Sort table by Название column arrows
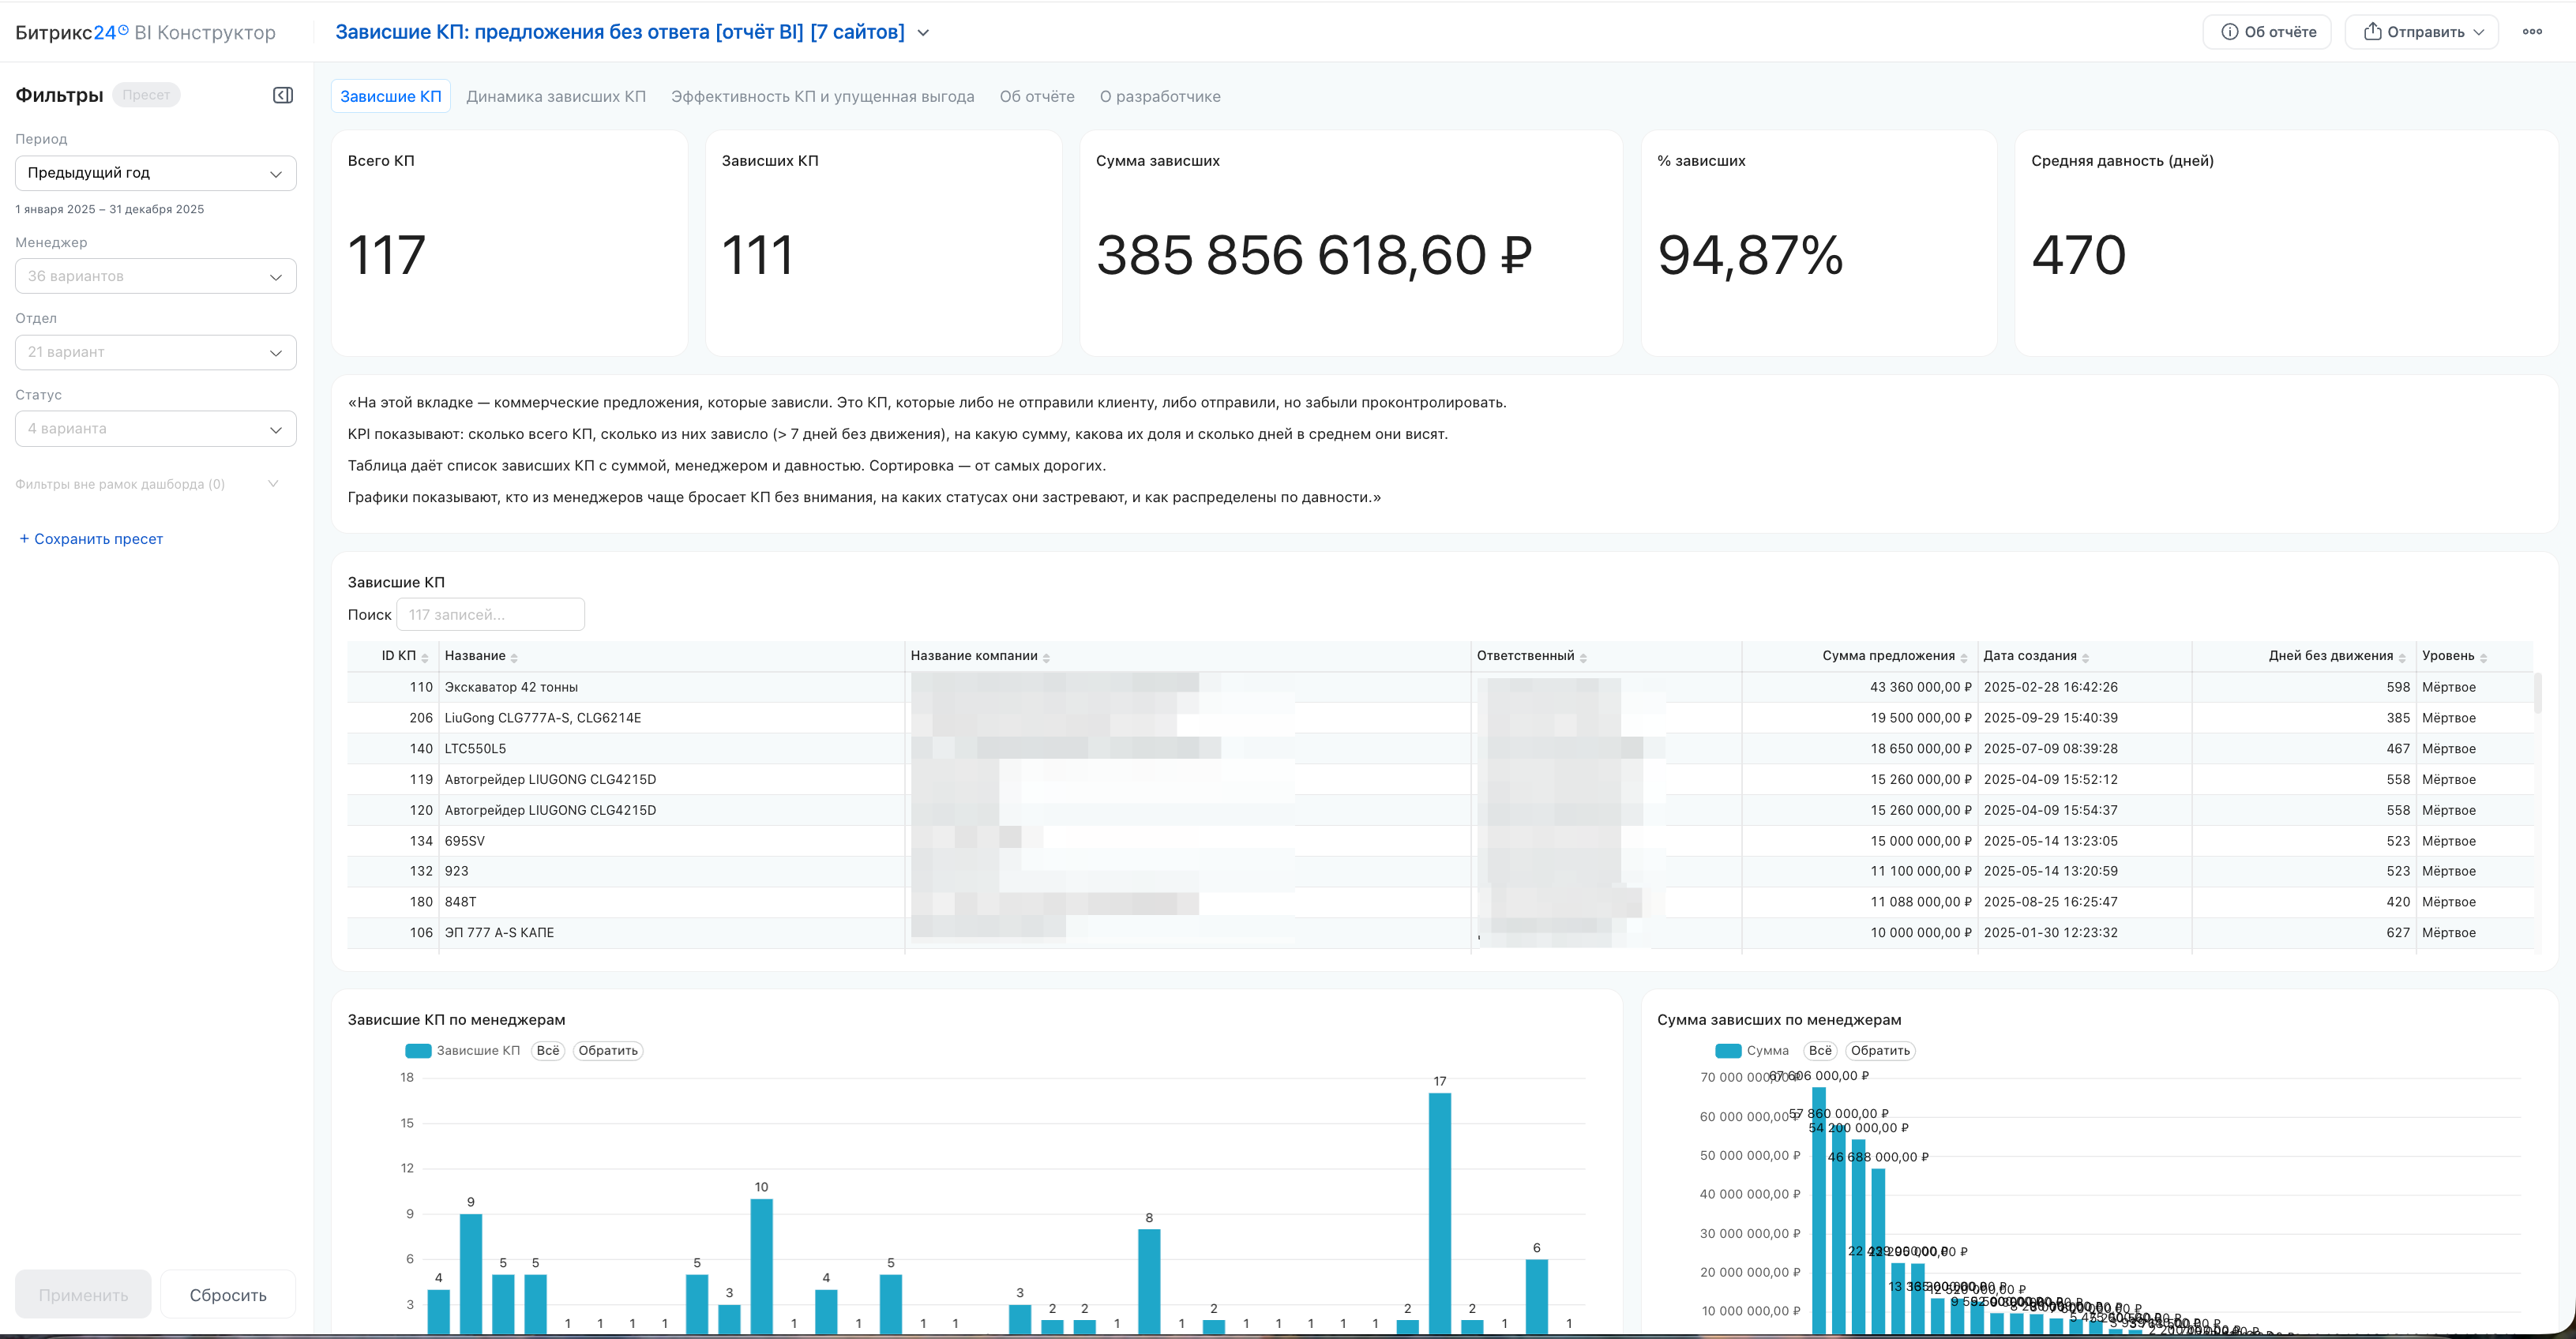Viewport: 2576px width, 1339px height. (514, 657)
